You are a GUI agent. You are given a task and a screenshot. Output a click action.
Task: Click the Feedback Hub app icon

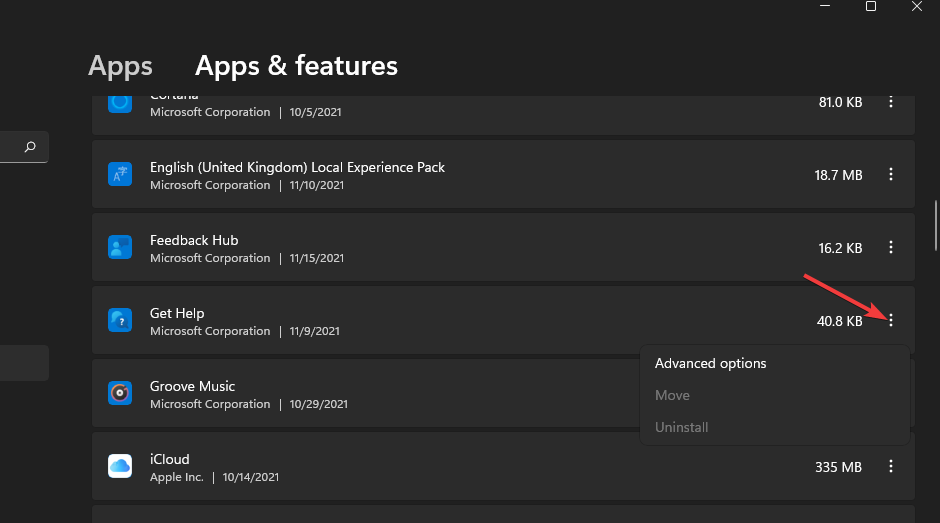[x=120, y=248]
